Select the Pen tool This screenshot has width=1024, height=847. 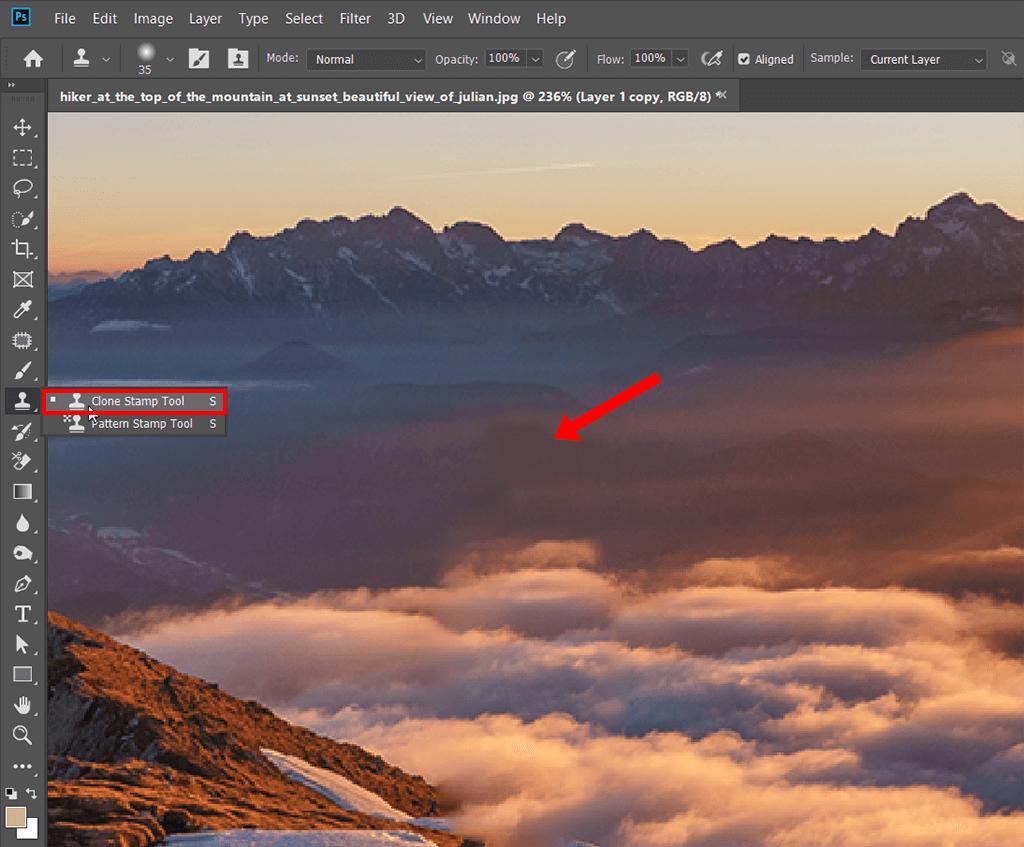[22, 583]
